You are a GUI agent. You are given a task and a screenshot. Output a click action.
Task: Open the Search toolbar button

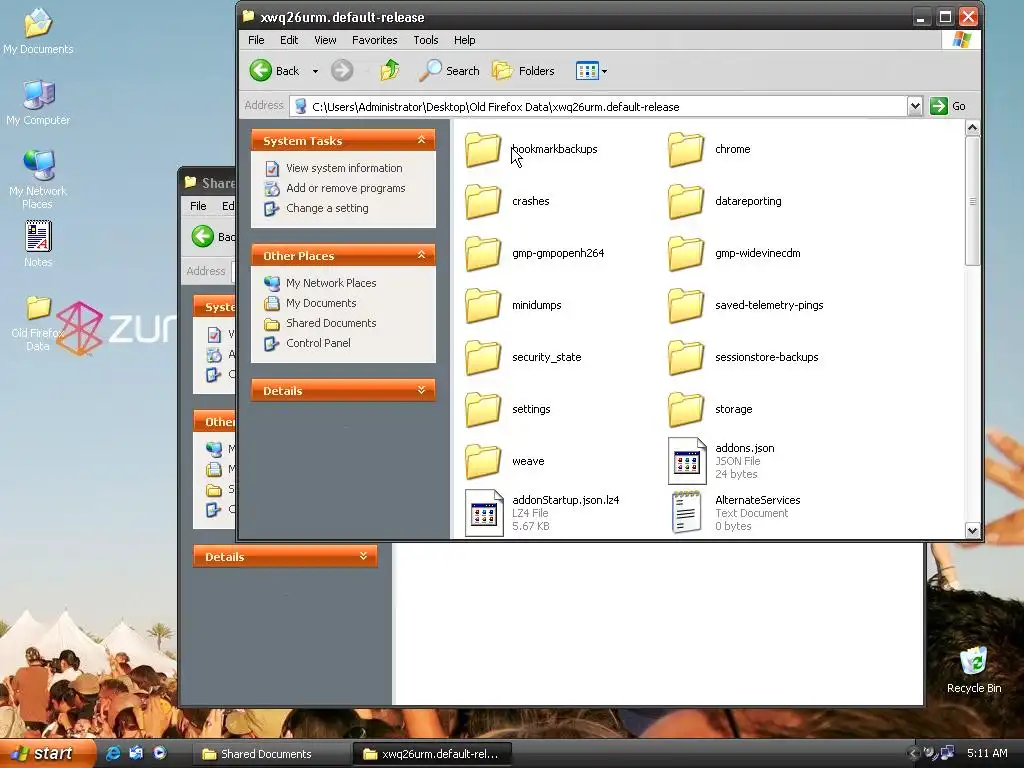click(x=449, y=71)
